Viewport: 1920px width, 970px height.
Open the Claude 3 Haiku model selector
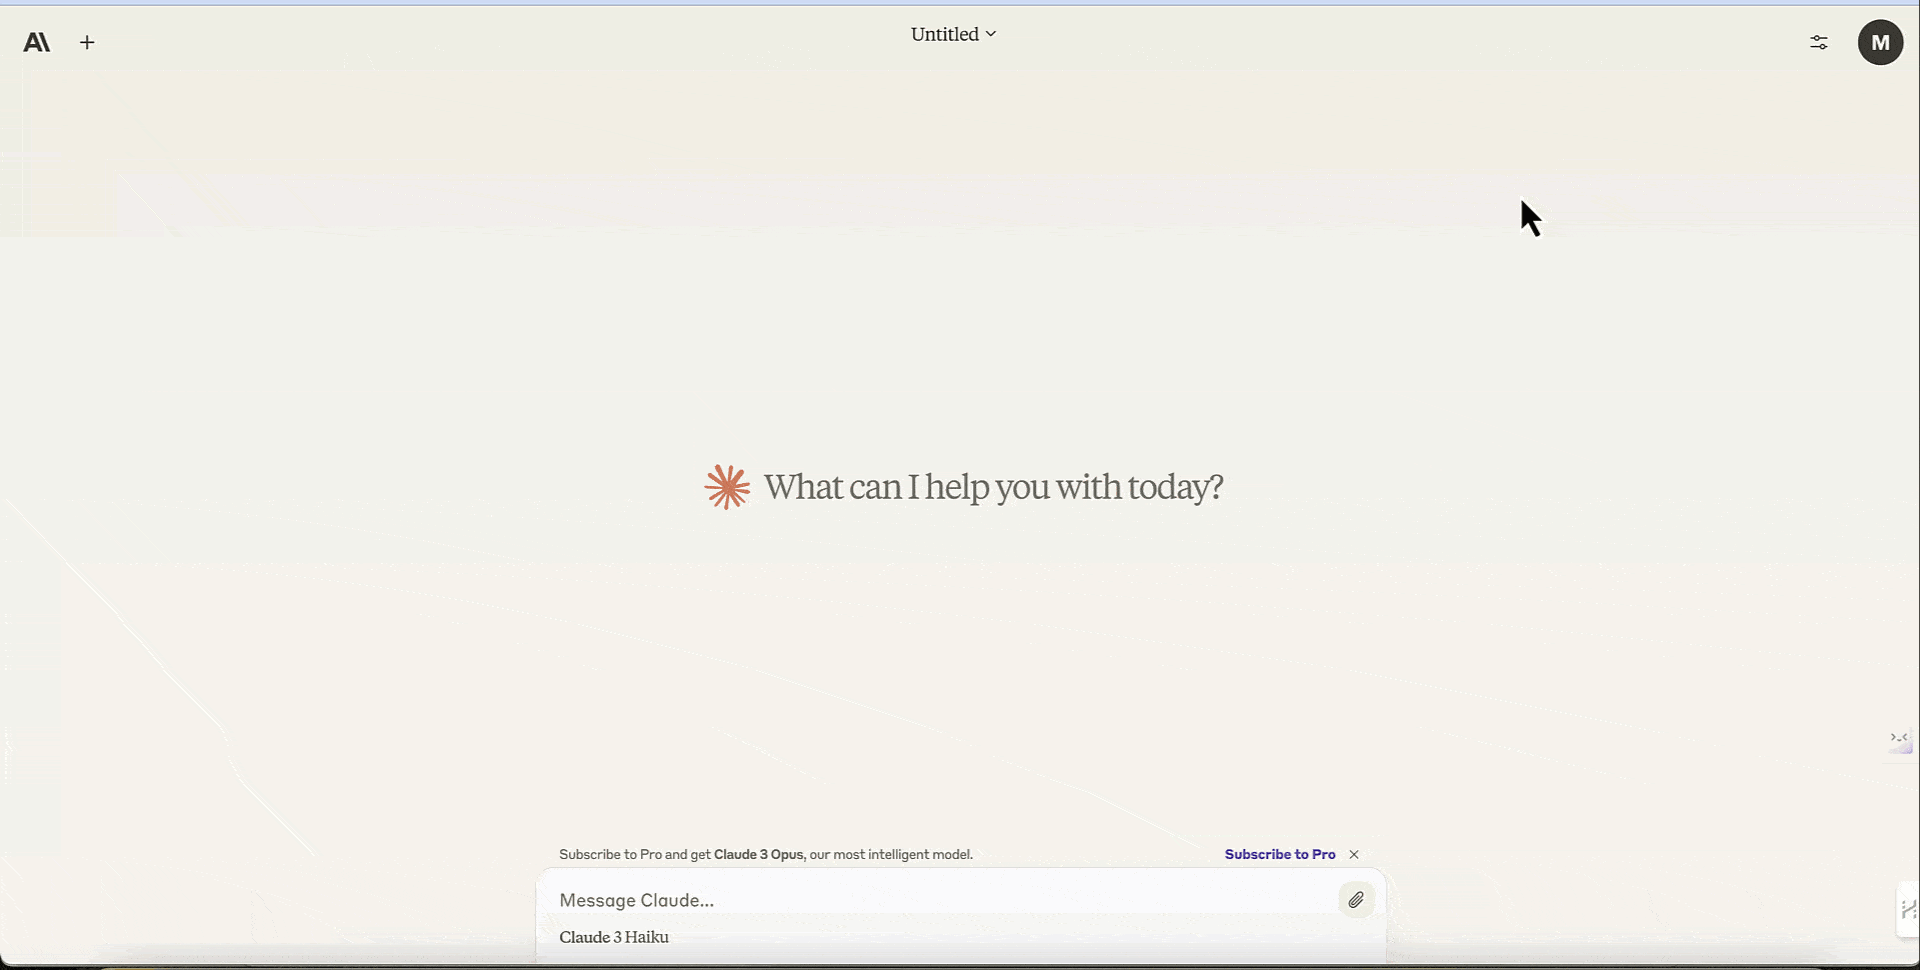614,937
